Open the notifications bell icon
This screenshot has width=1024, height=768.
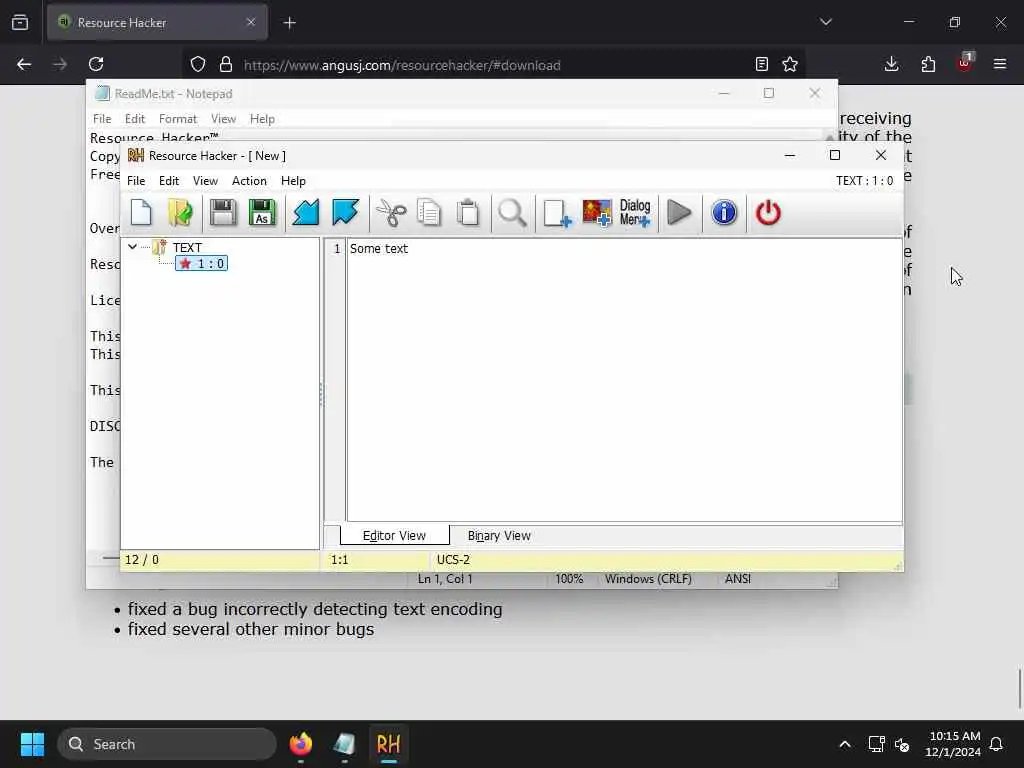(x=997, y=744)
